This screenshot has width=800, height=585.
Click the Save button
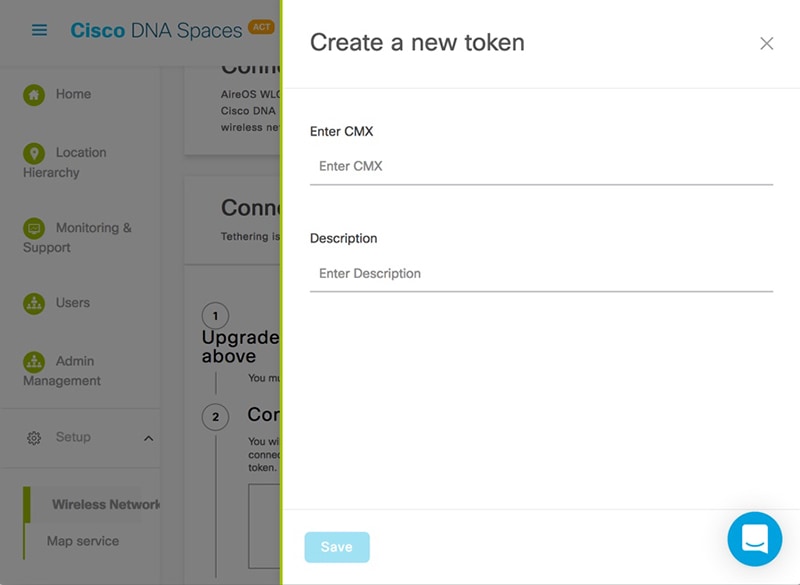[337, 547]
